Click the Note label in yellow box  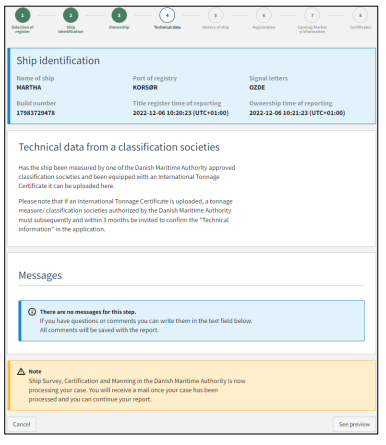click(x=35, y=371)
